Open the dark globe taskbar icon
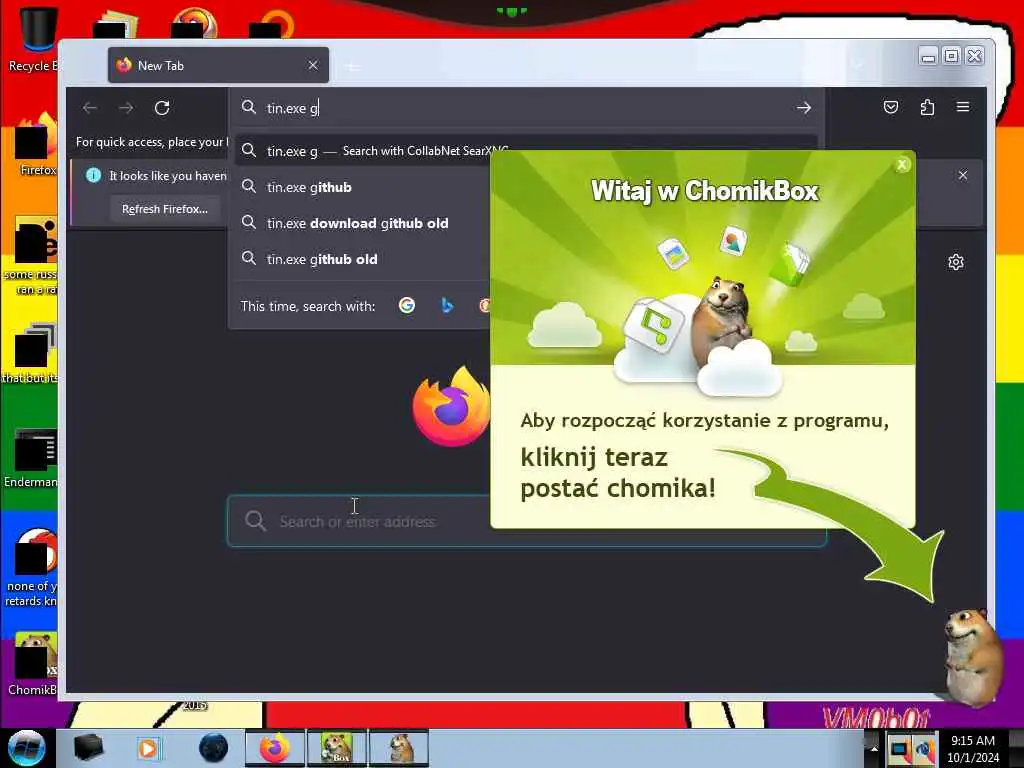 214,748
